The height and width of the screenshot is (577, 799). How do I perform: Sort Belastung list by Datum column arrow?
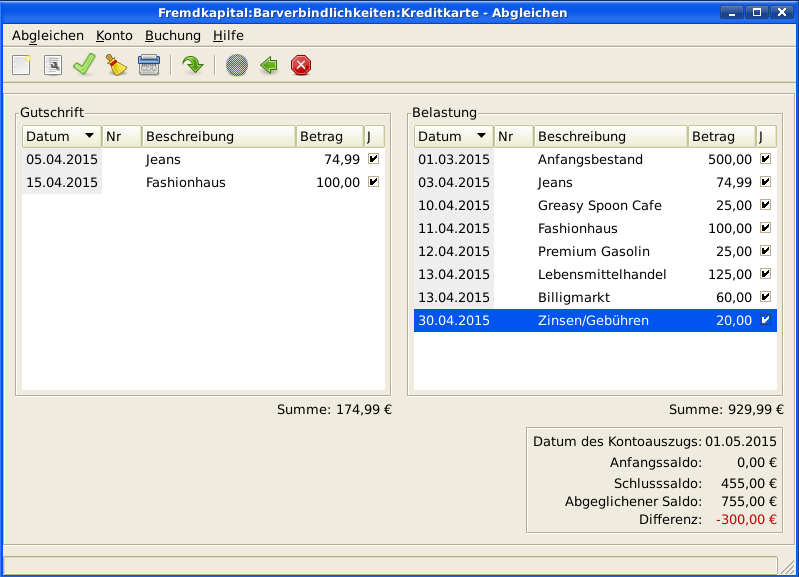[x=481, y=136]
